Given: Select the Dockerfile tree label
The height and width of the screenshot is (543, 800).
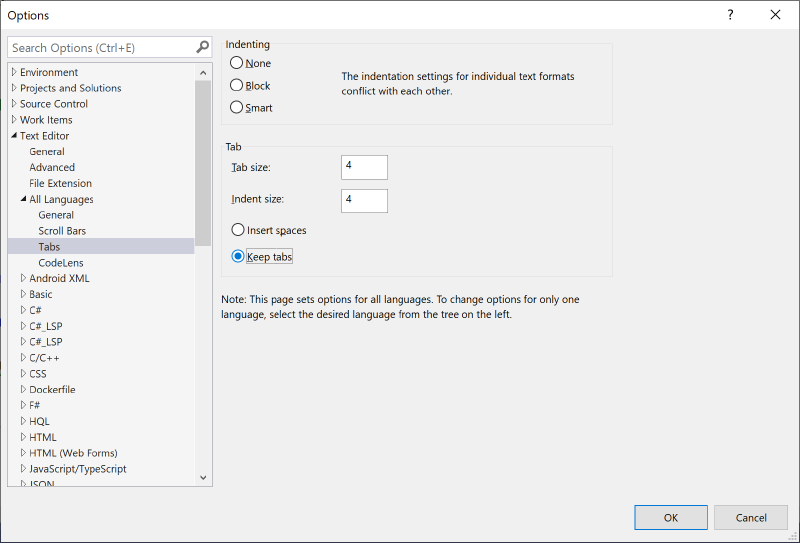Looking at the screenshot, I should tap(53, 389).
